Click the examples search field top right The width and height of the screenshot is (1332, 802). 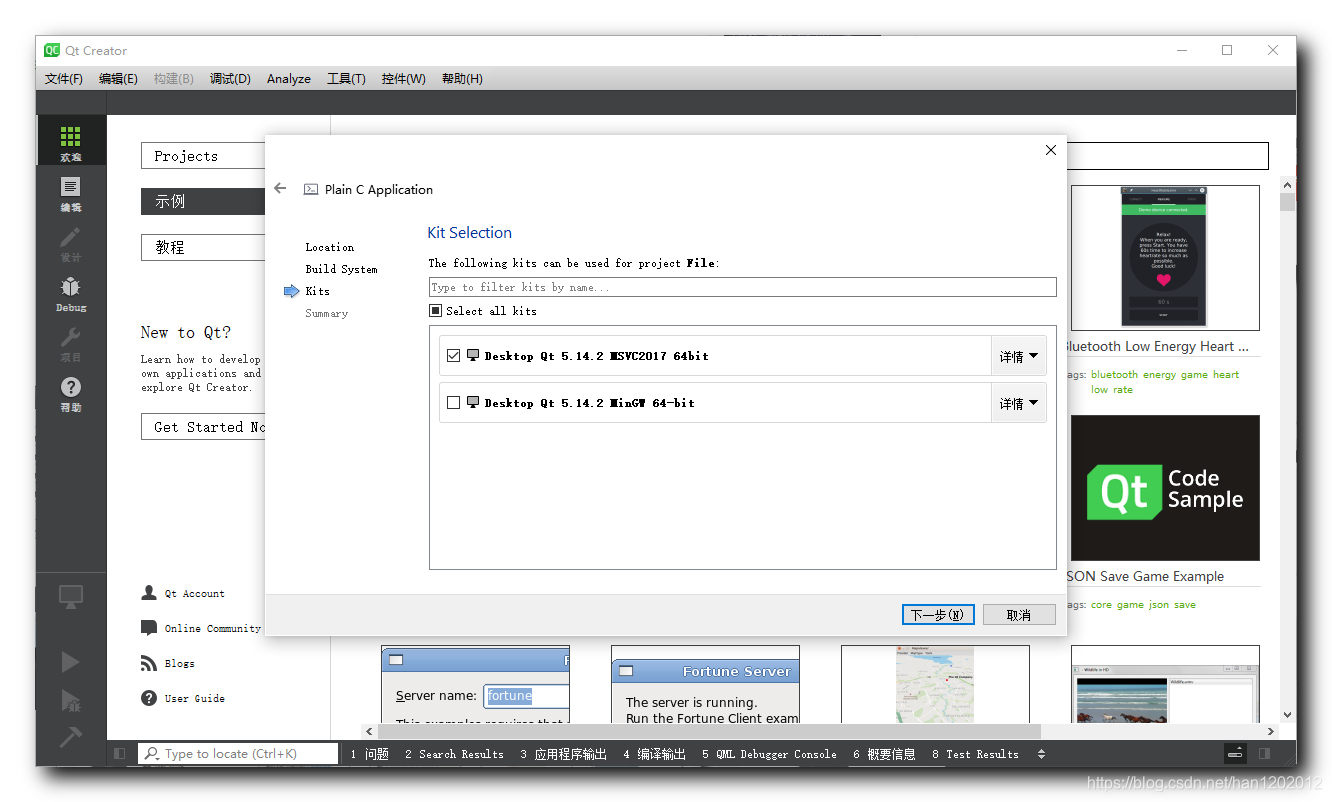1168,156
